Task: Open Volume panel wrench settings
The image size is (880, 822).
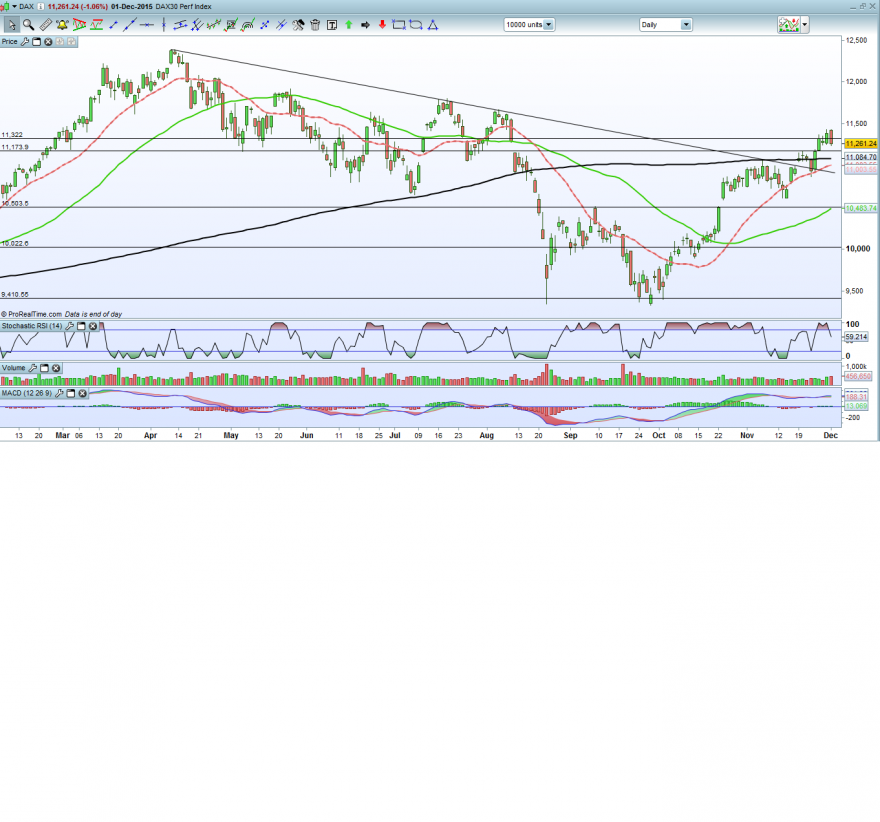Action: click(x=33, y=368)
